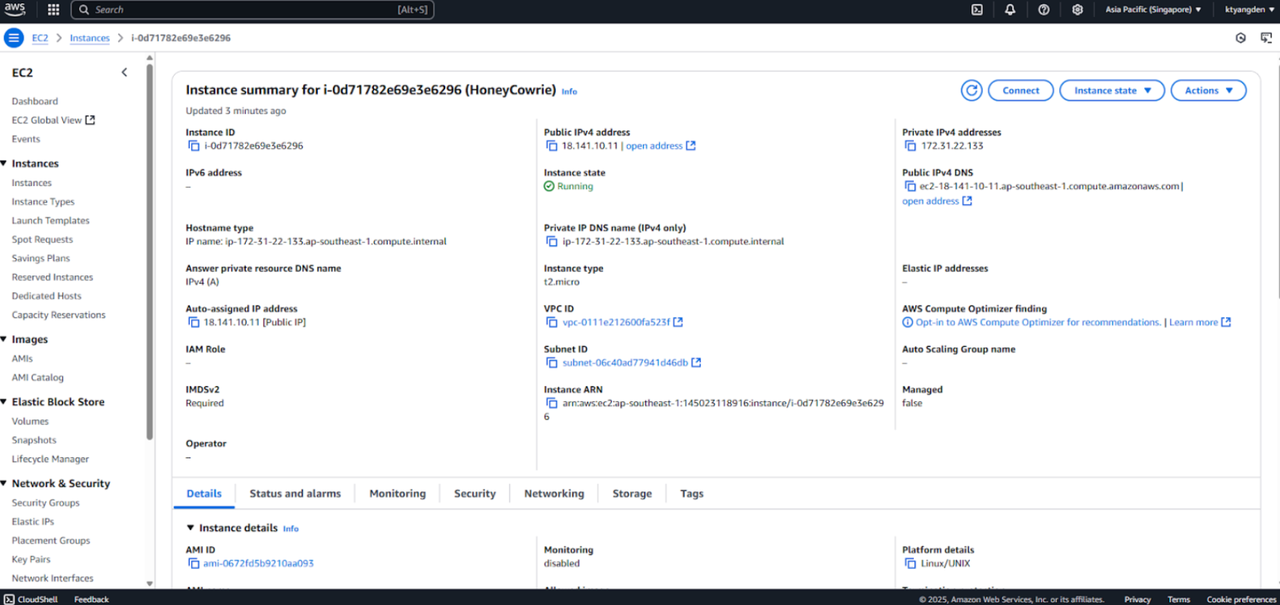The image size is (1280, 605).
Task: Copy the Platform details value
Action: pyautogui.click(x=910, y=564)
